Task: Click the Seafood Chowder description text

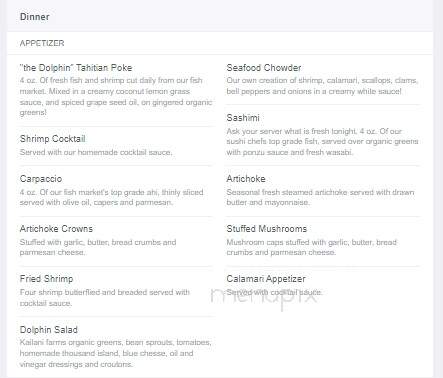Action: click(322, 86)
